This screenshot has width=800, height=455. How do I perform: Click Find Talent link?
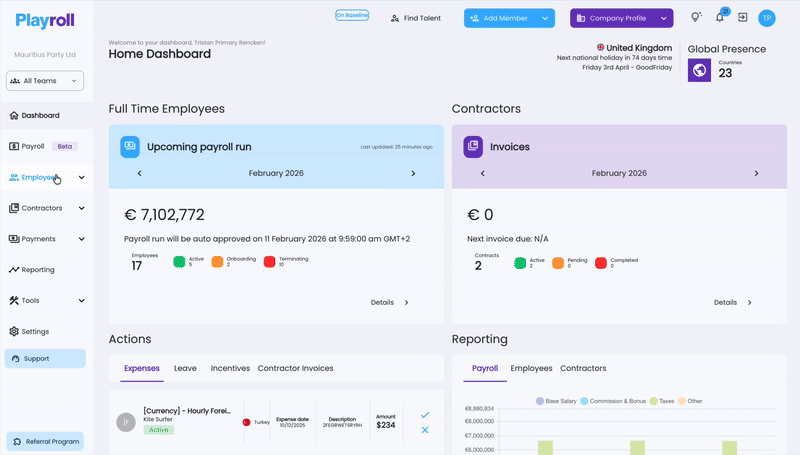[416, 18]
